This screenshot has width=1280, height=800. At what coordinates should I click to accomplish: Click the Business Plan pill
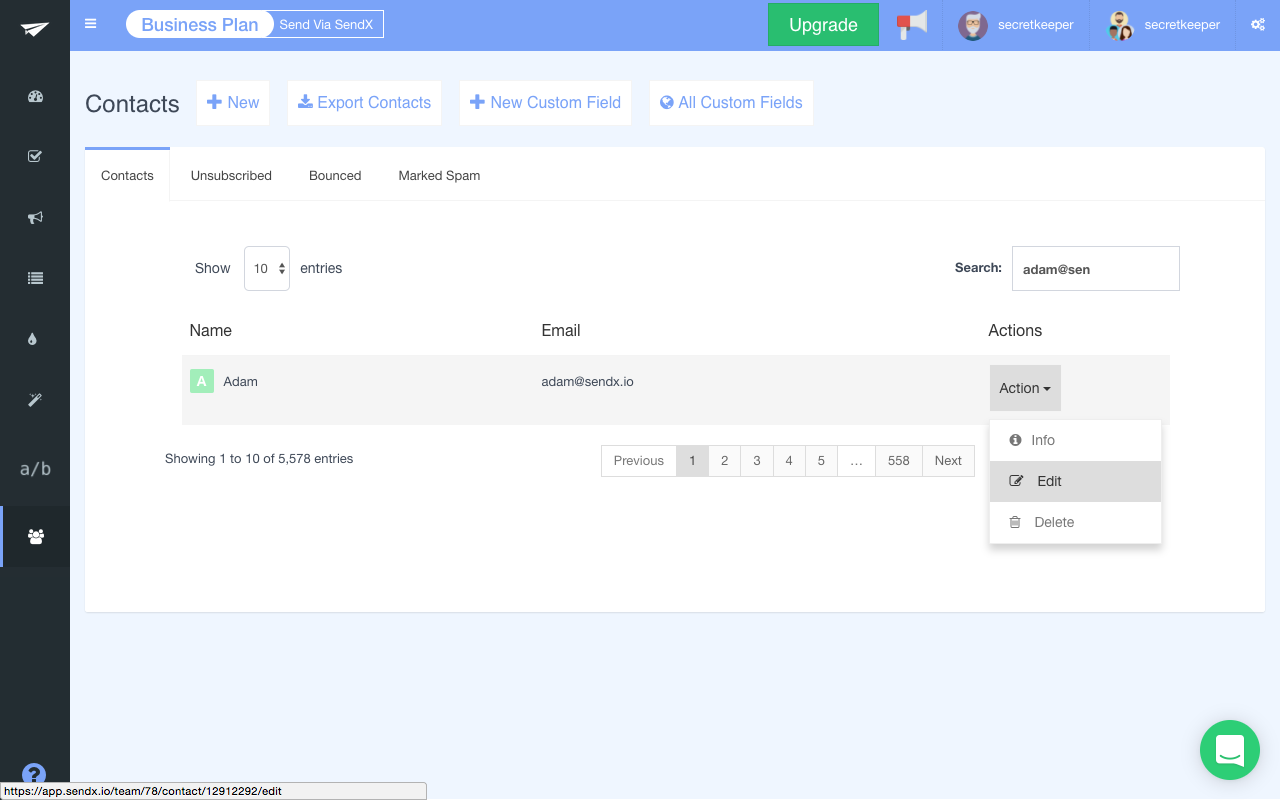point(200,25)
